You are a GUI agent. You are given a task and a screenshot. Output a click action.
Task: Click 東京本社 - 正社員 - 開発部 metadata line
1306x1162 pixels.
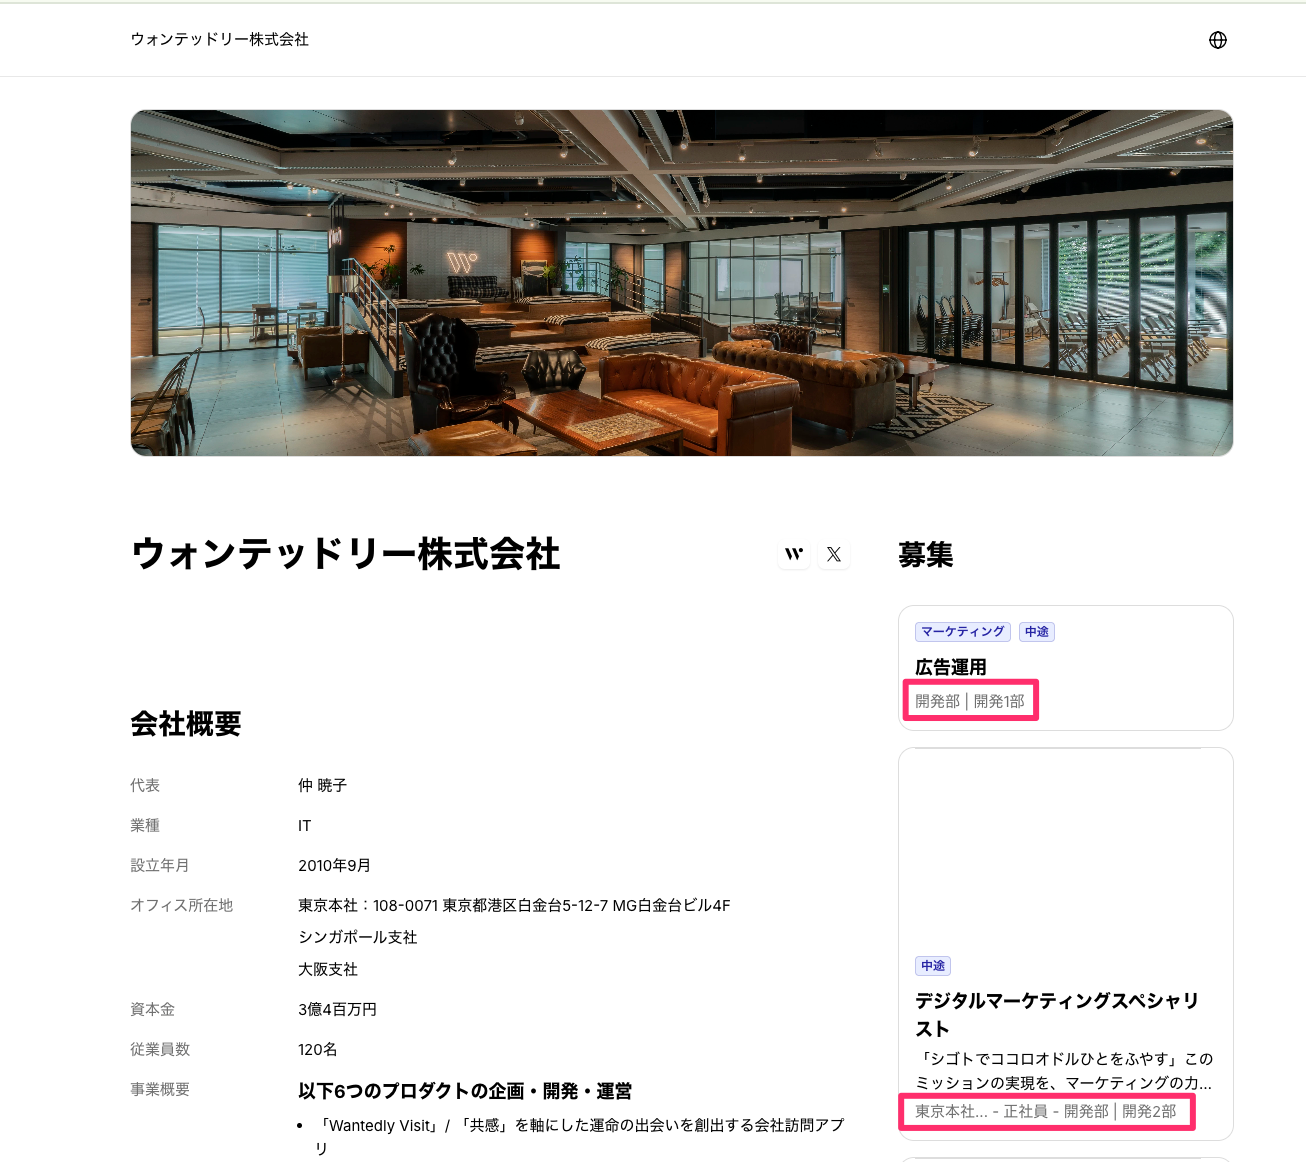click(1045, 1111)
